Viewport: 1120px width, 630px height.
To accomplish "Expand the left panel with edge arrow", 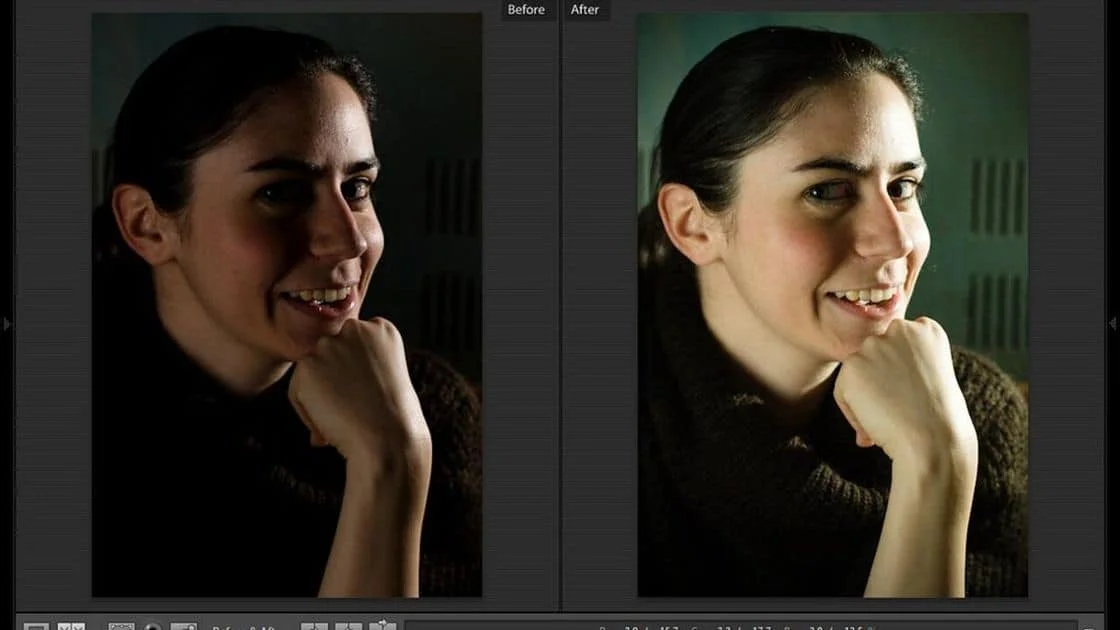I will coord(8,324).
